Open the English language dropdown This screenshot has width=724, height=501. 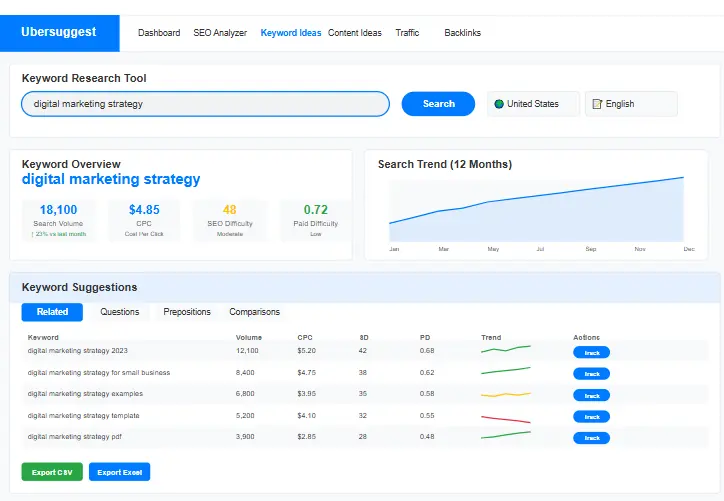tap(631, 104)
